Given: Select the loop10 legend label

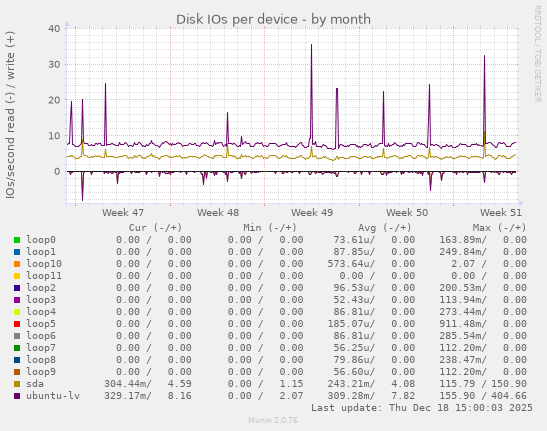Looking at the screenshot, I should pos(44,263).
